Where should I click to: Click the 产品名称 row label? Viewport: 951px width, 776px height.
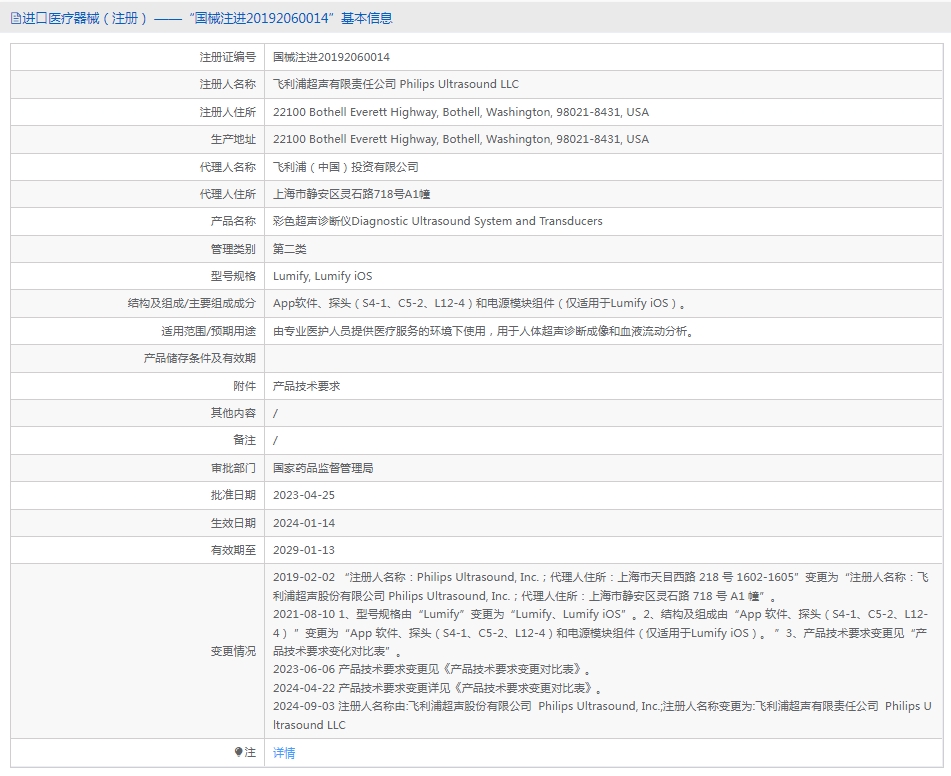(234, 221)
